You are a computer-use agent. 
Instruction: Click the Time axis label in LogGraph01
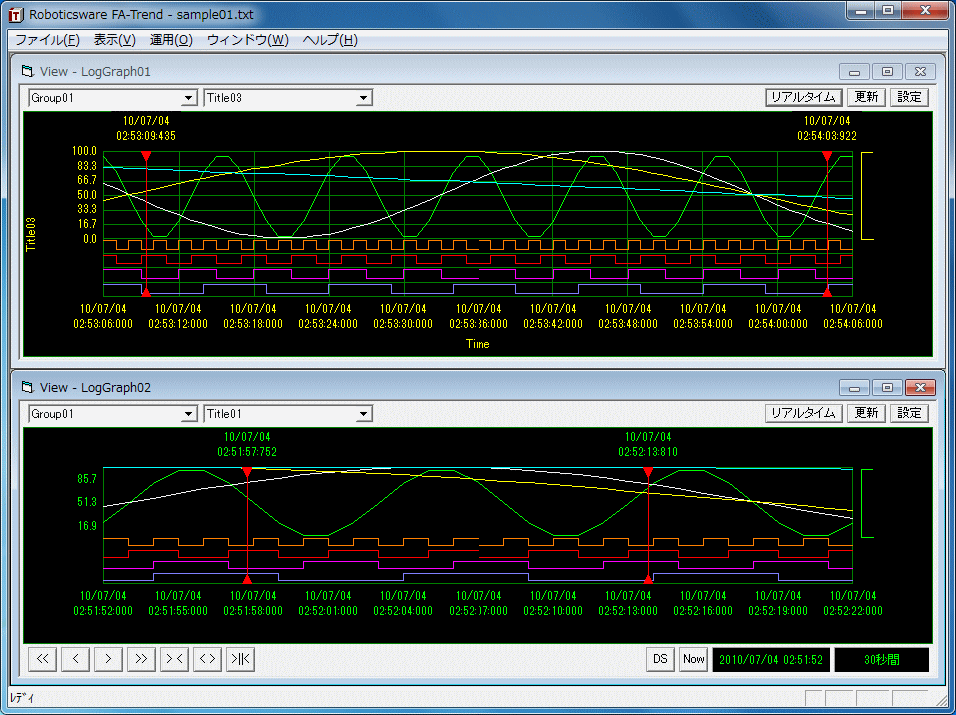(x=477, y=344)
